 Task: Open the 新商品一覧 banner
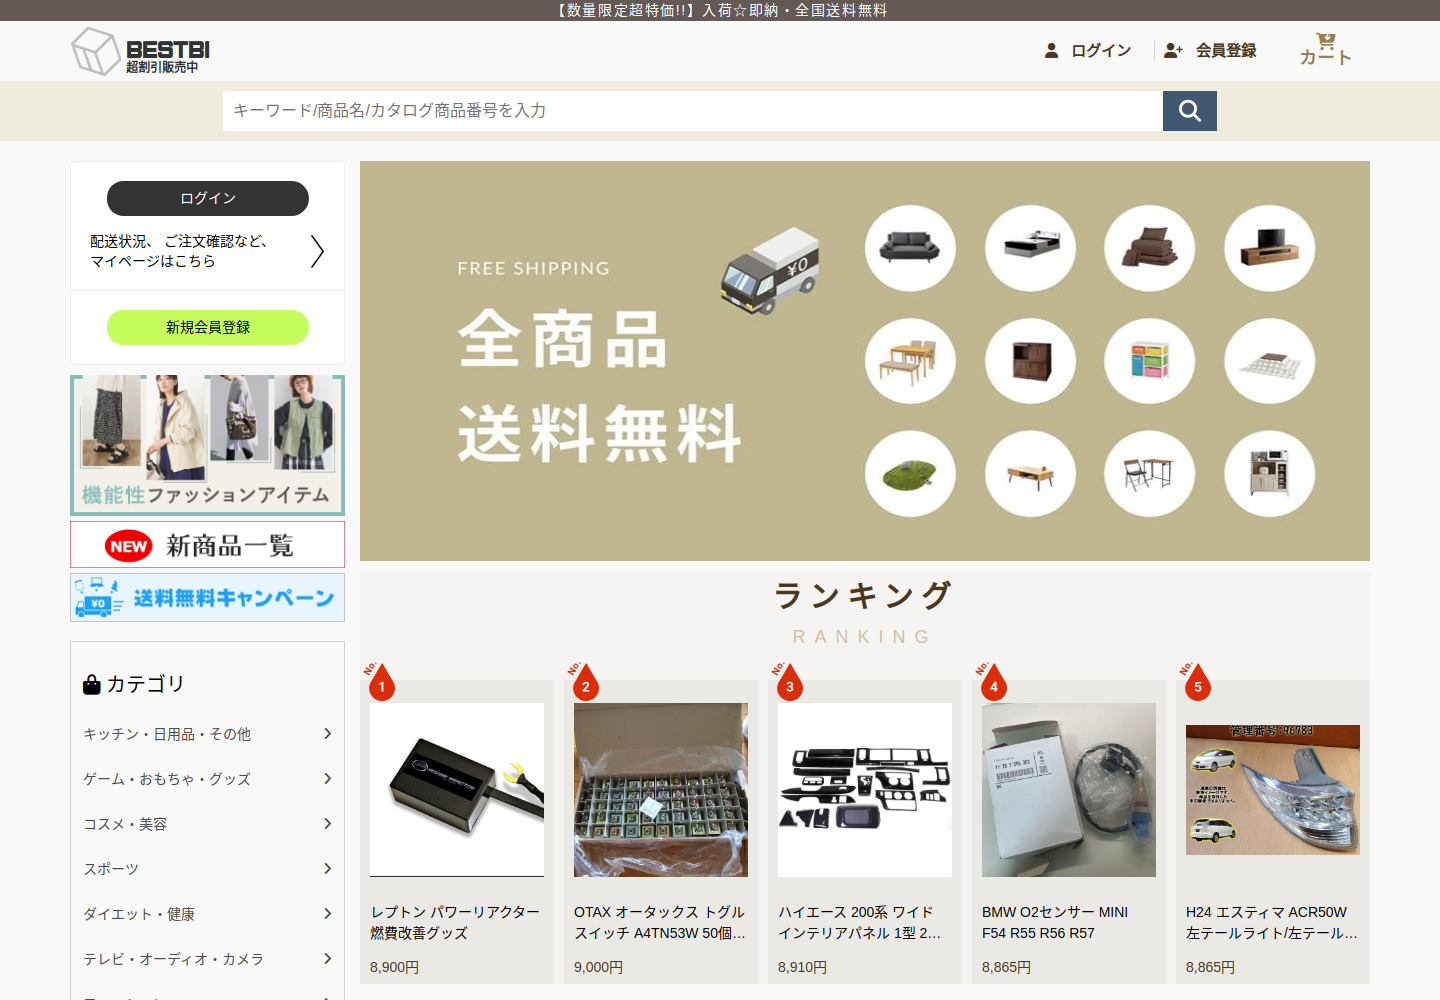point(208,545)
